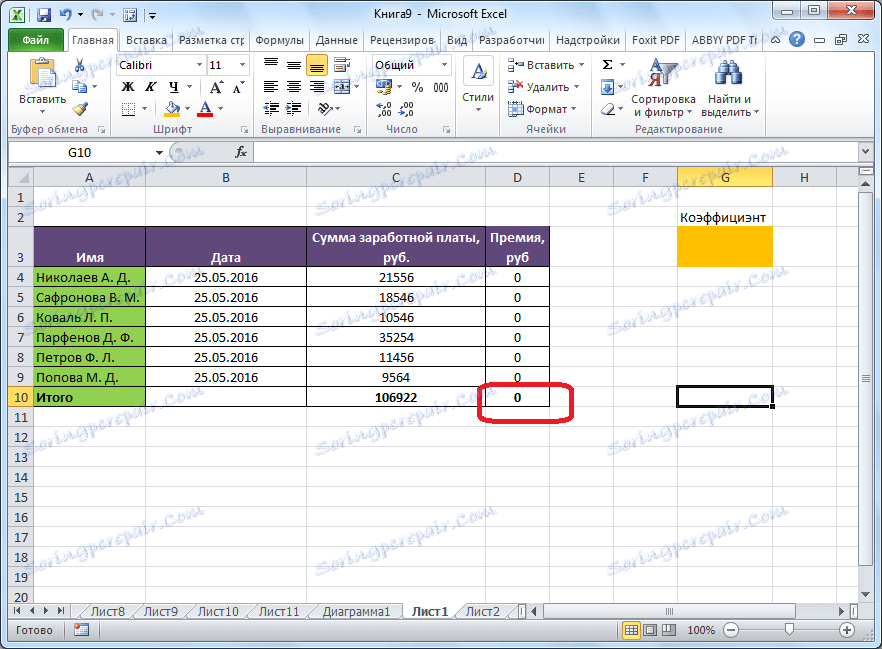Click the Format Painter icon
The width and height of the screenshot is (882, 649).
coord(79,109)
